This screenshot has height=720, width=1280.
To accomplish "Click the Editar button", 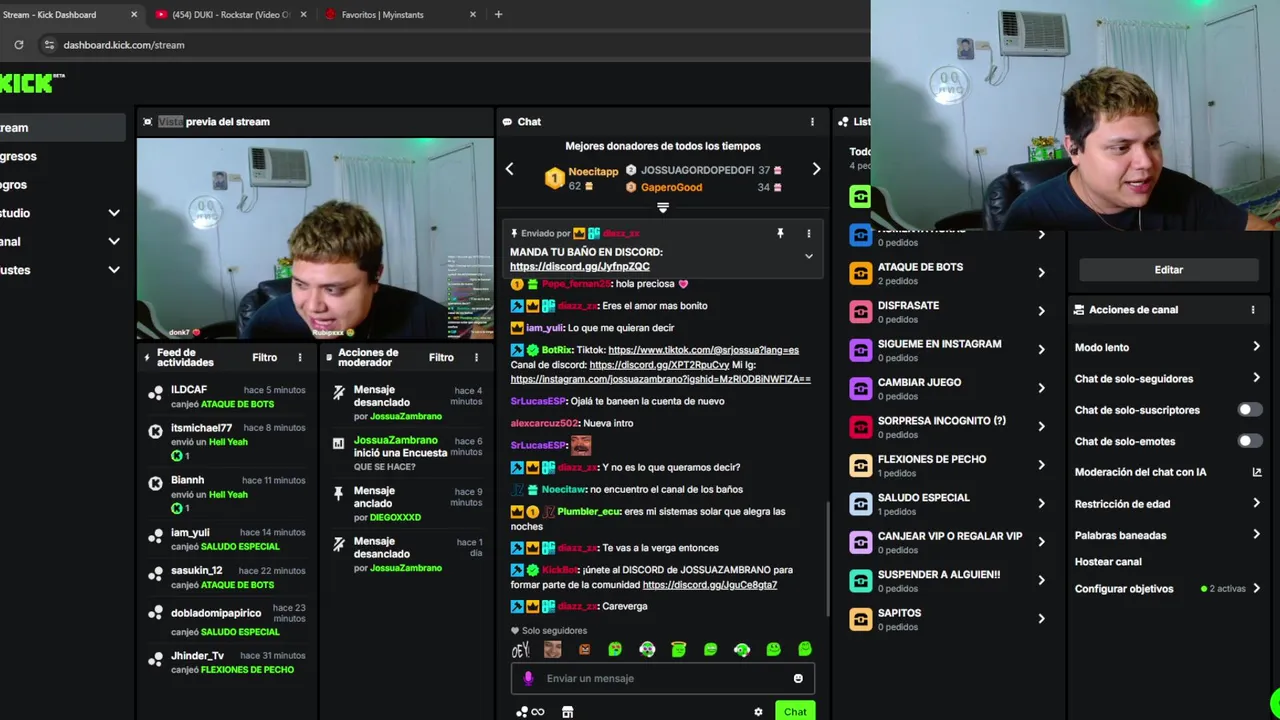I will 1169,270.
